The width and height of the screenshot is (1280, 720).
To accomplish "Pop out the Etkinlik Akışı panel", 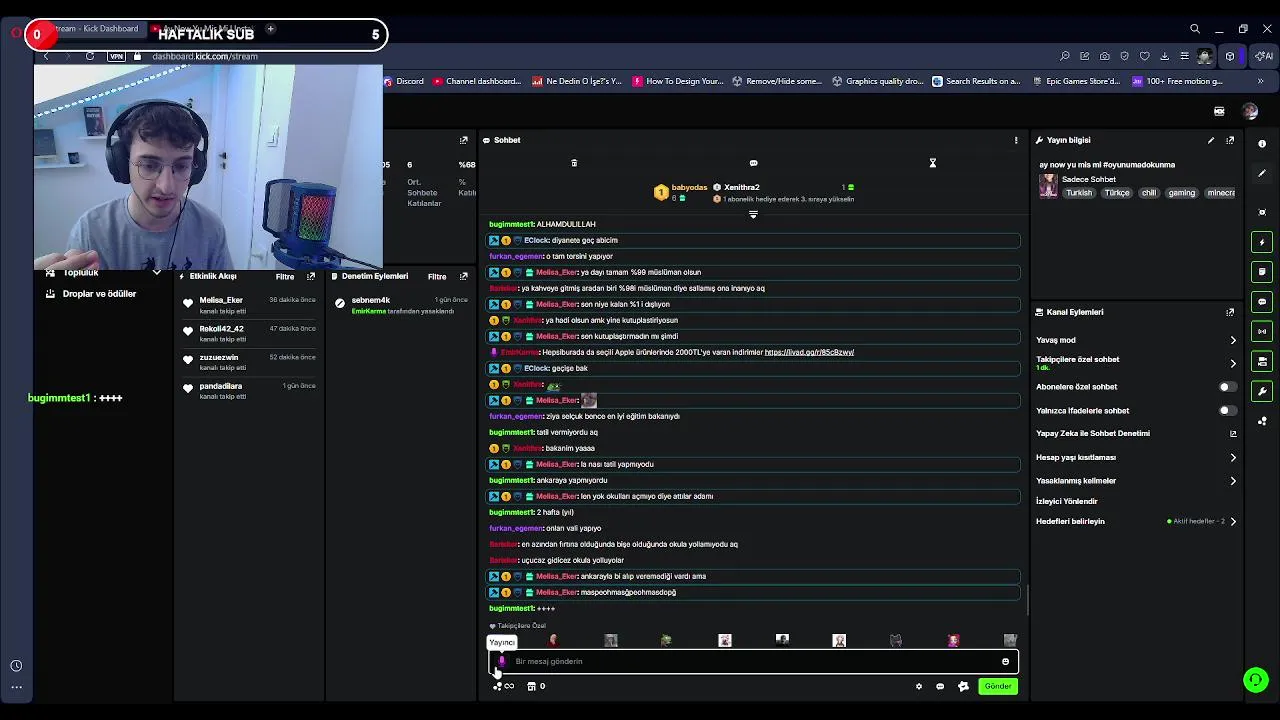I will (311, 277).
